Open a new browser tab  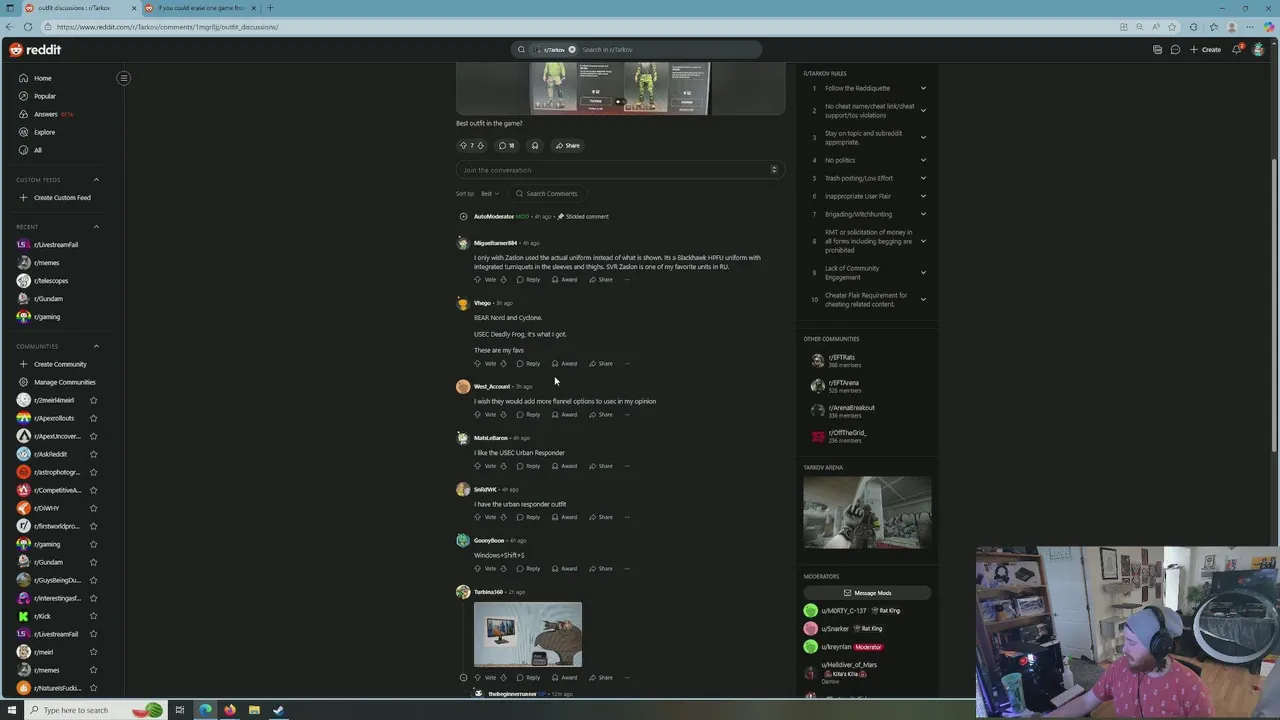(269, 8)
